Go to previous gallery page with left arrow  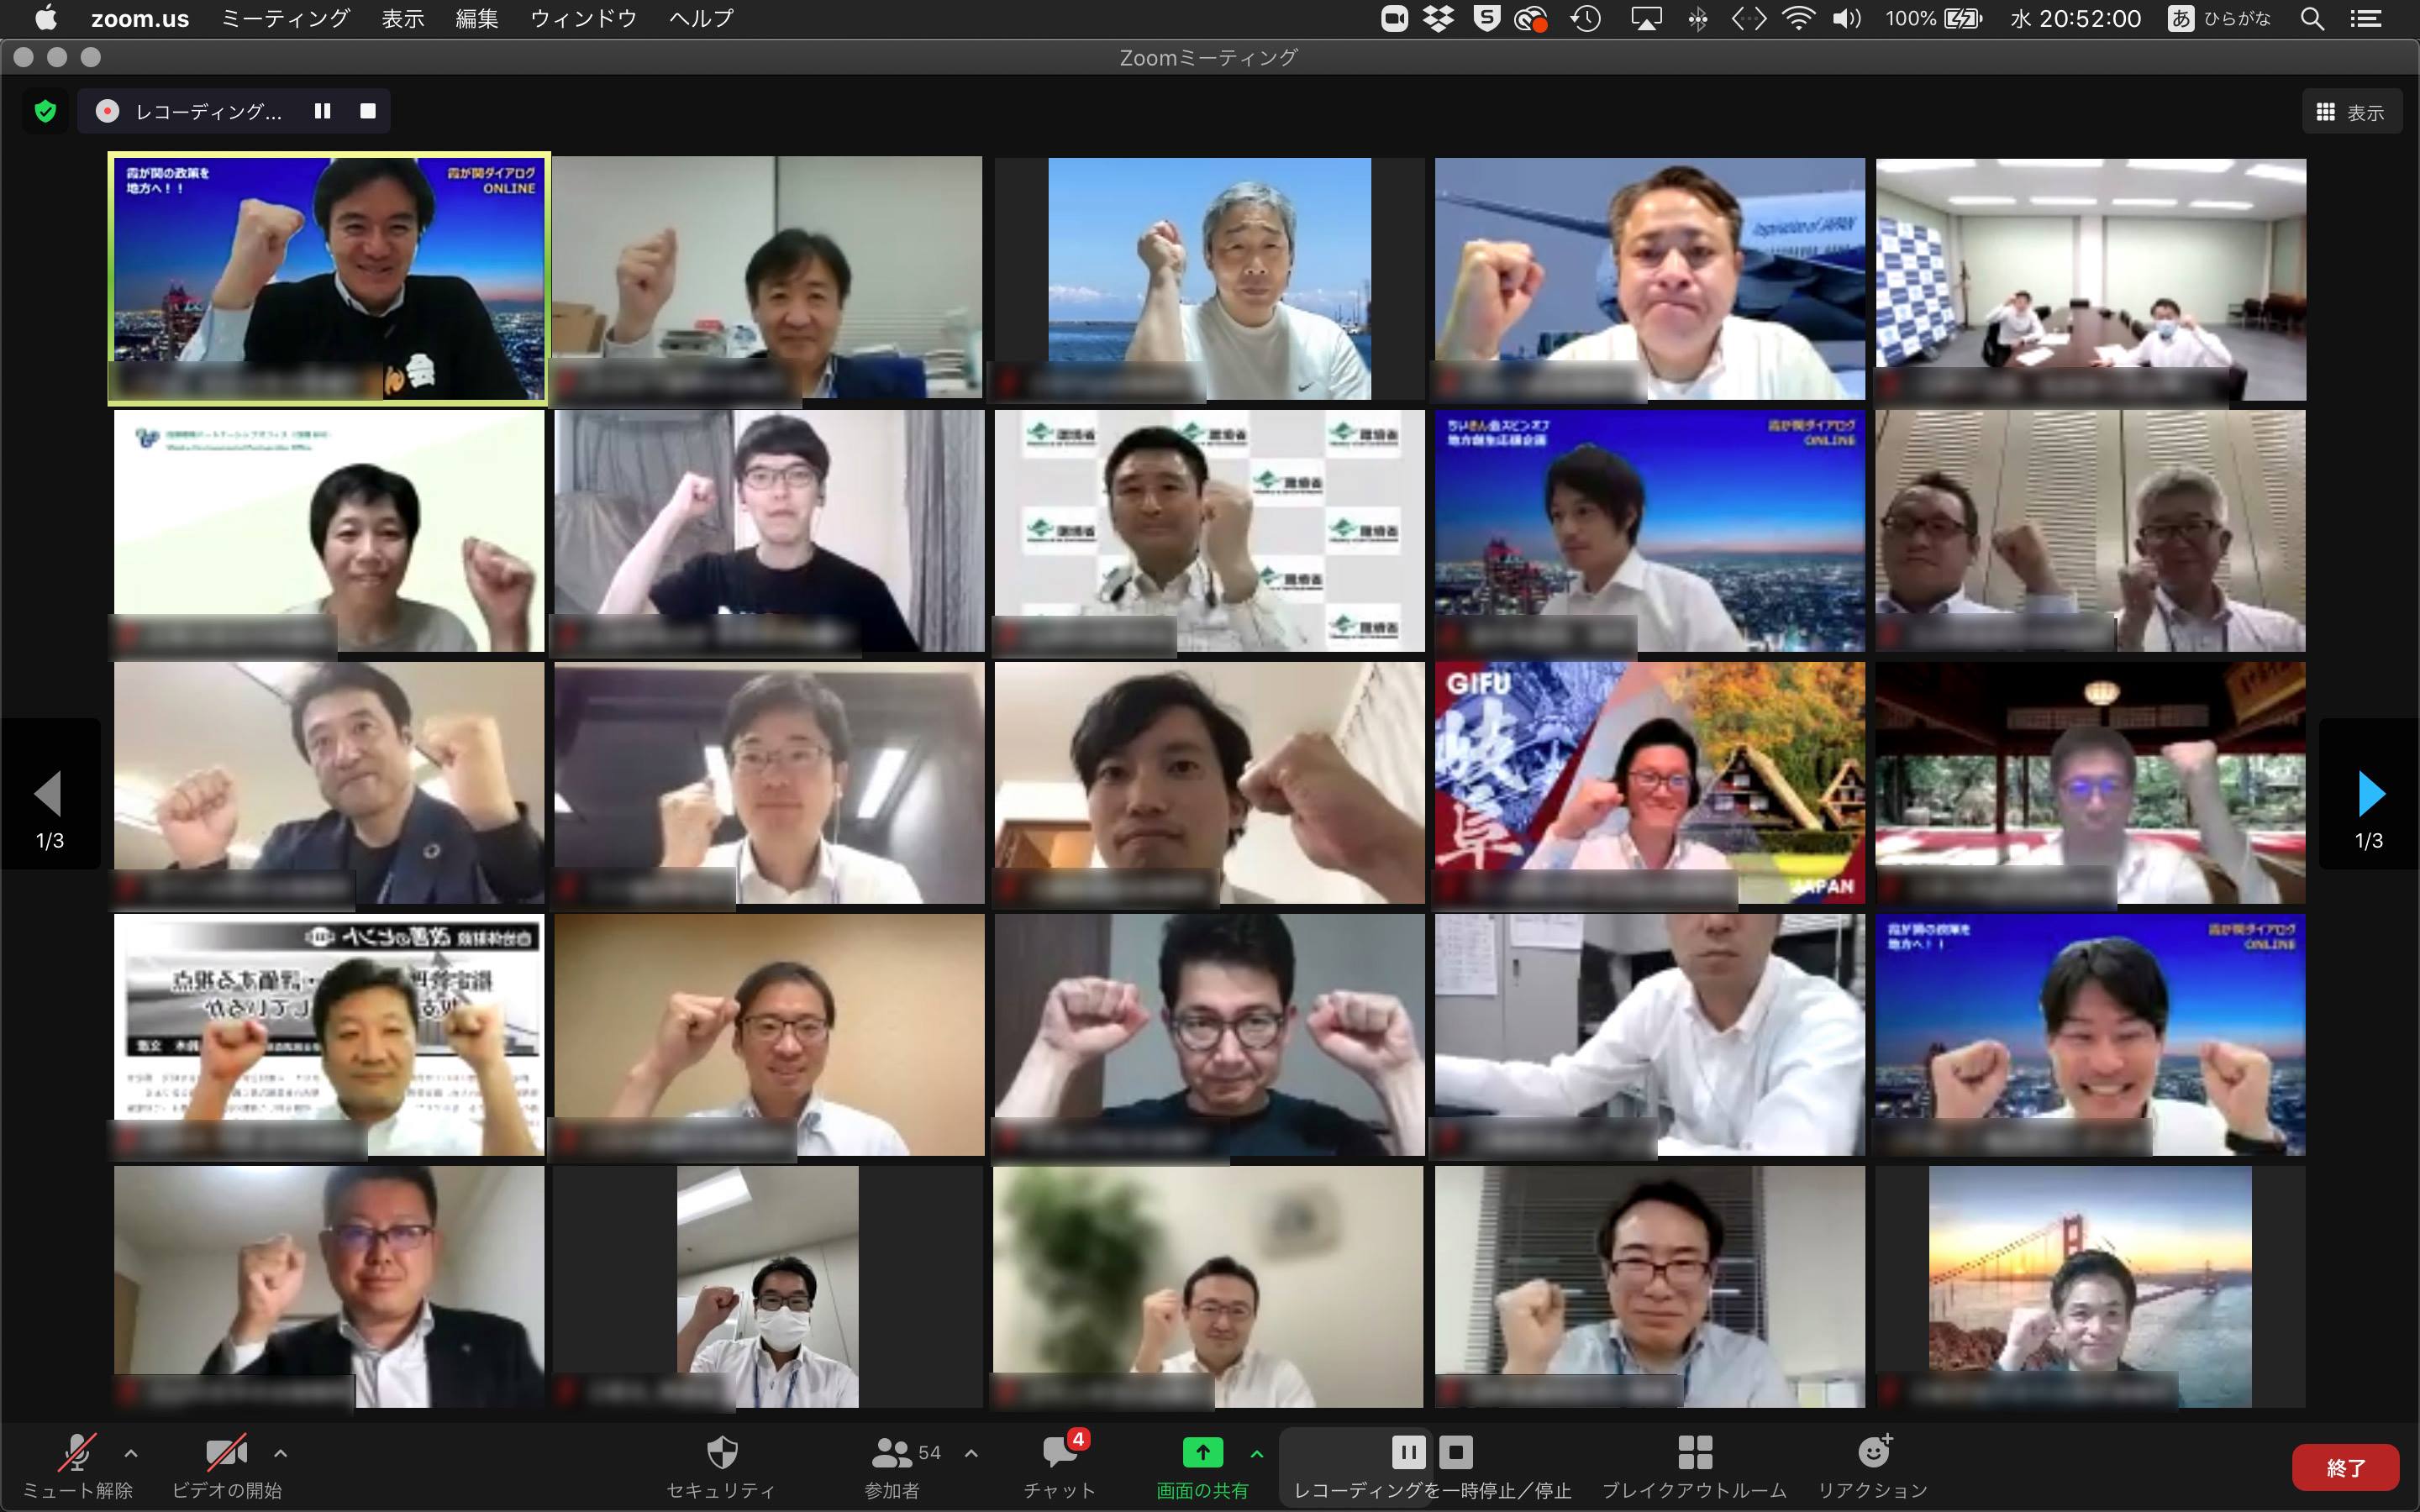(x=49, y=794)
